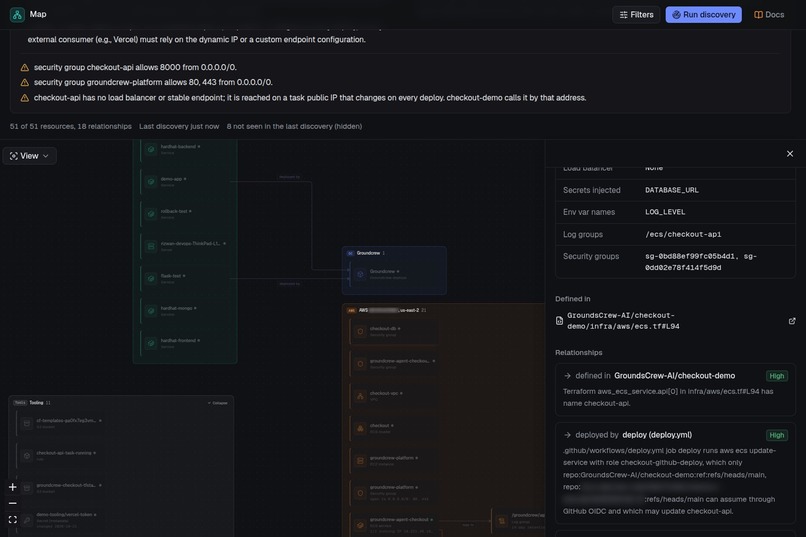Click the arrow icon beside 'deployed by'
The height and width of the screenshot is (537, 806).
tap(567, 435)
